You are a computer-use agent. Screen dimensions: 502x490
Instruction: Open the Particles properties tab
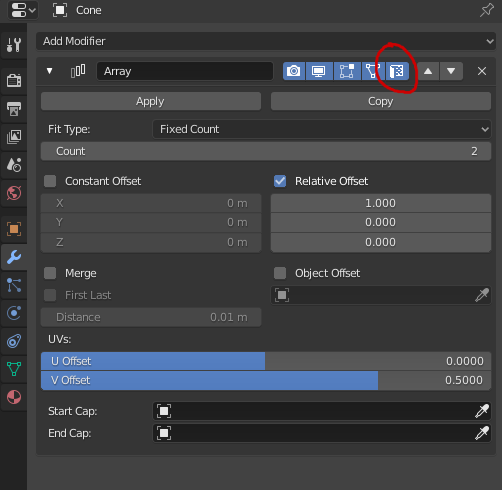[x=14, y=285]
